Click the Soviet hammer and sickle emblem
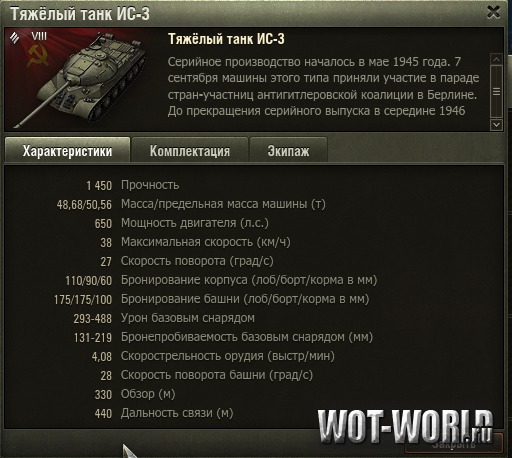Viewport: 512px width, 458px height. point(38,56)
